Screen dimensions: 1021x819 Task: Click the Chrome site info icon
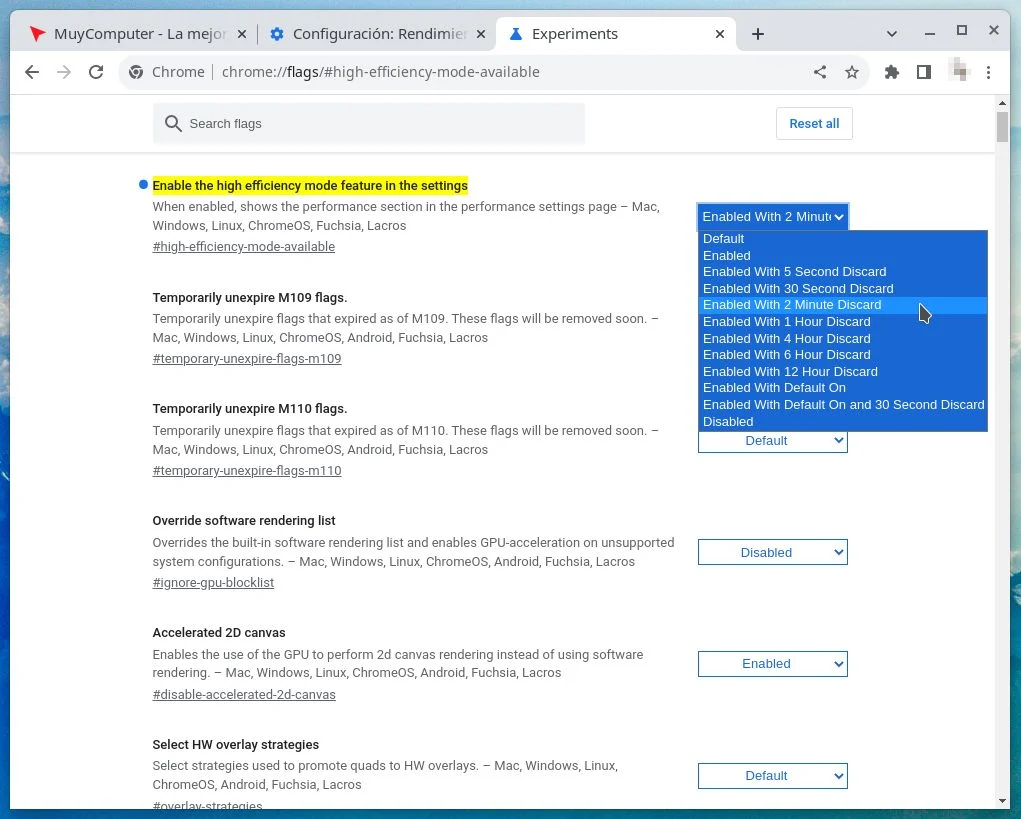136,72
